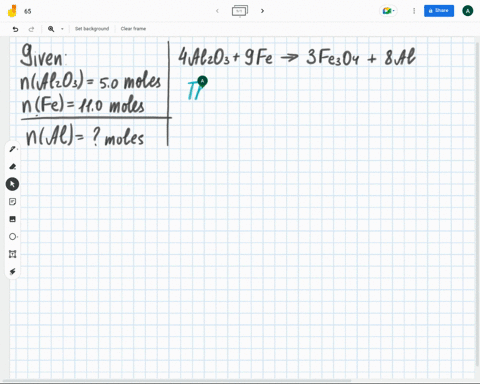The height and width of the screenshot is (384, 480).
Task: Open the Google Meet call button
Action: pyautogui.click(x=388, y=11)
